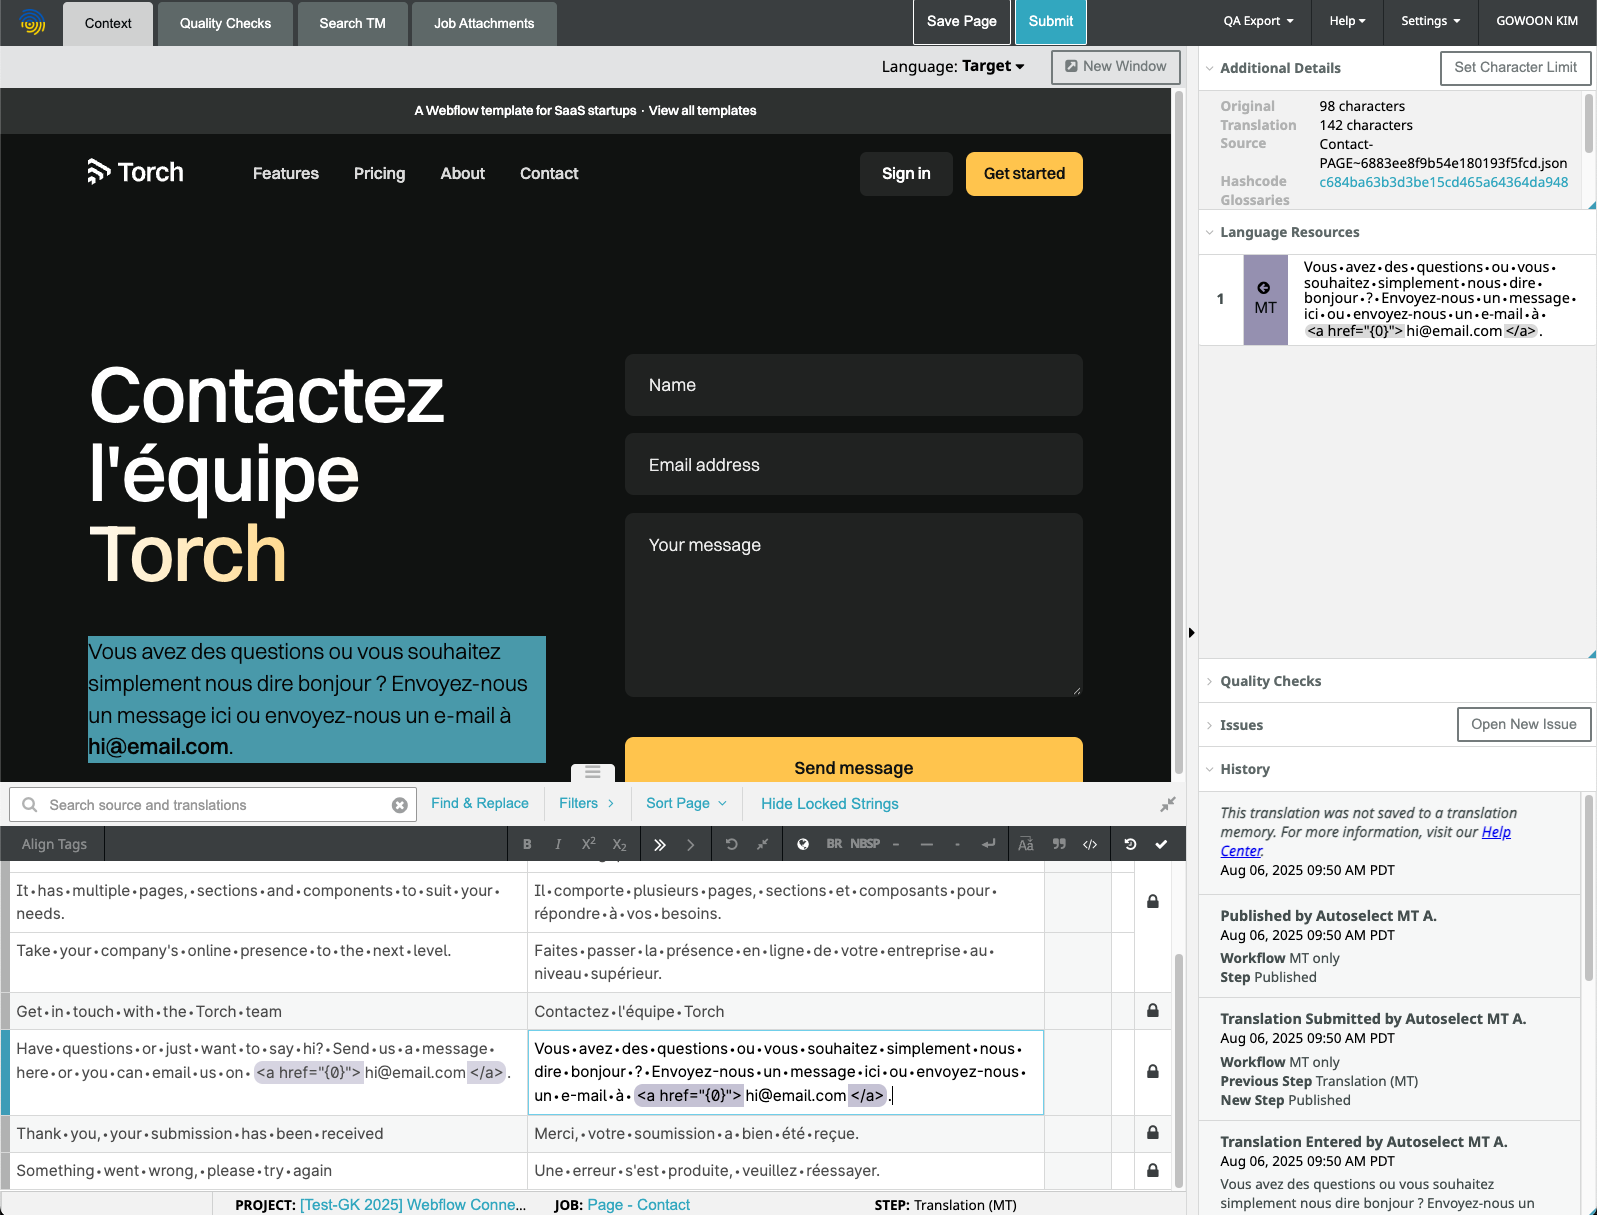Click the Align Tags button
1597x1215 pixels.
(x=54, y=844)
